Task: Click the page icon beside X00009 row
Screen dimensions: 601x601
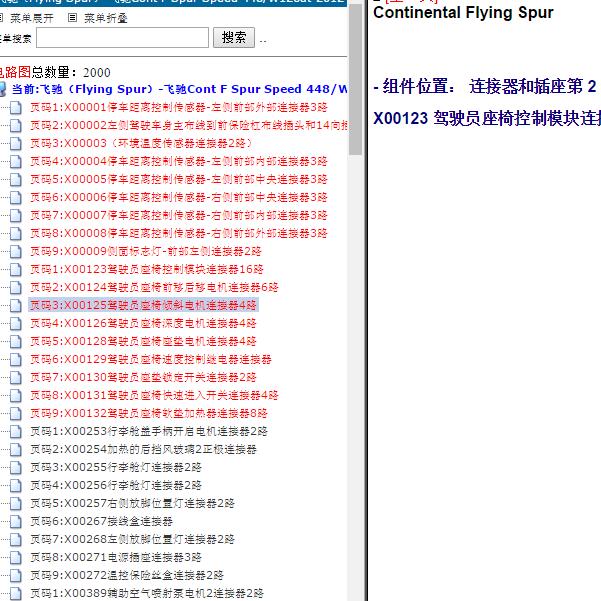Action: coord(16,252)
